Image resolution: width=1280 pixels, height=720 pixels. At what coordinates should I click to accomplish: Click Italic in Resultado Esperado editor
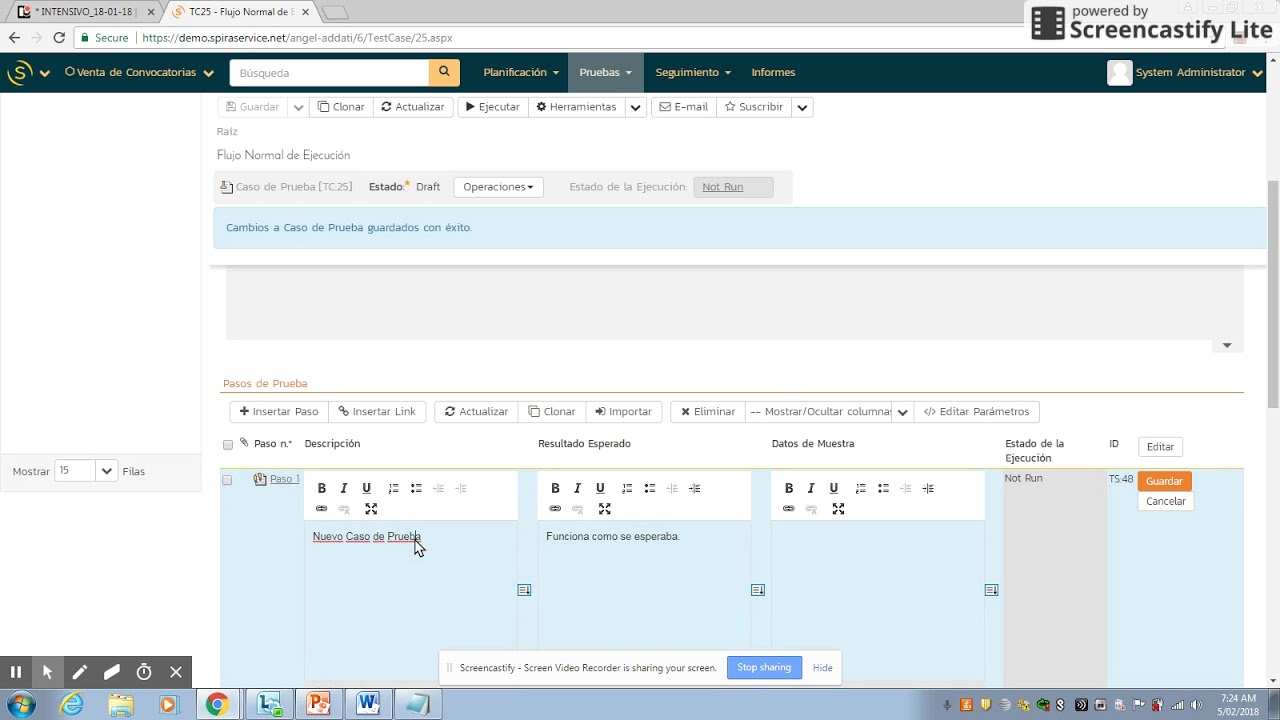(x=578, y=488)
